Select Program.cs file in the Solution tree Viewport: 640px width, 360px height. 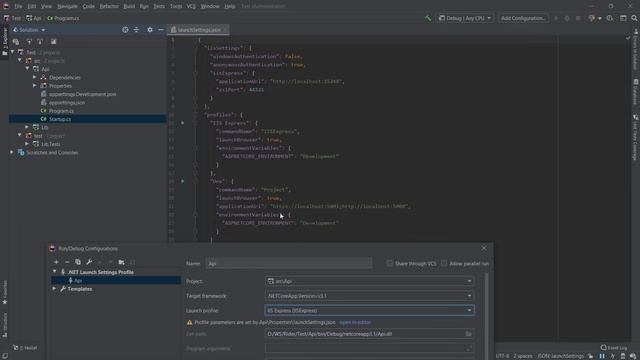(61, 111)
